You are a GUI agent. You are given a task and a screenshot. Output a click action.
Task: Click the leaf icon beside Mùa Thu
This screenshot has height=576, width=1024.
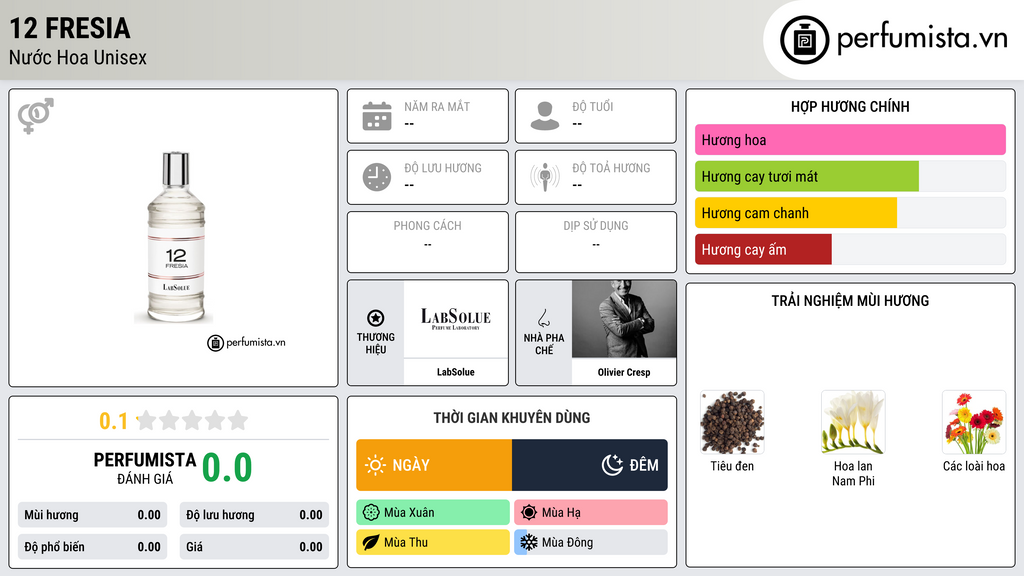tap(371, 543)
